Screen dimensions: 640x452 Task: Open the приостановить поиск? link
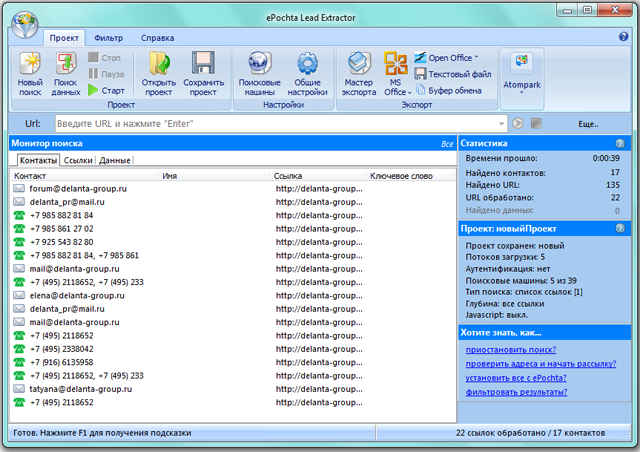pyautogui.click(x=511, y=350)
